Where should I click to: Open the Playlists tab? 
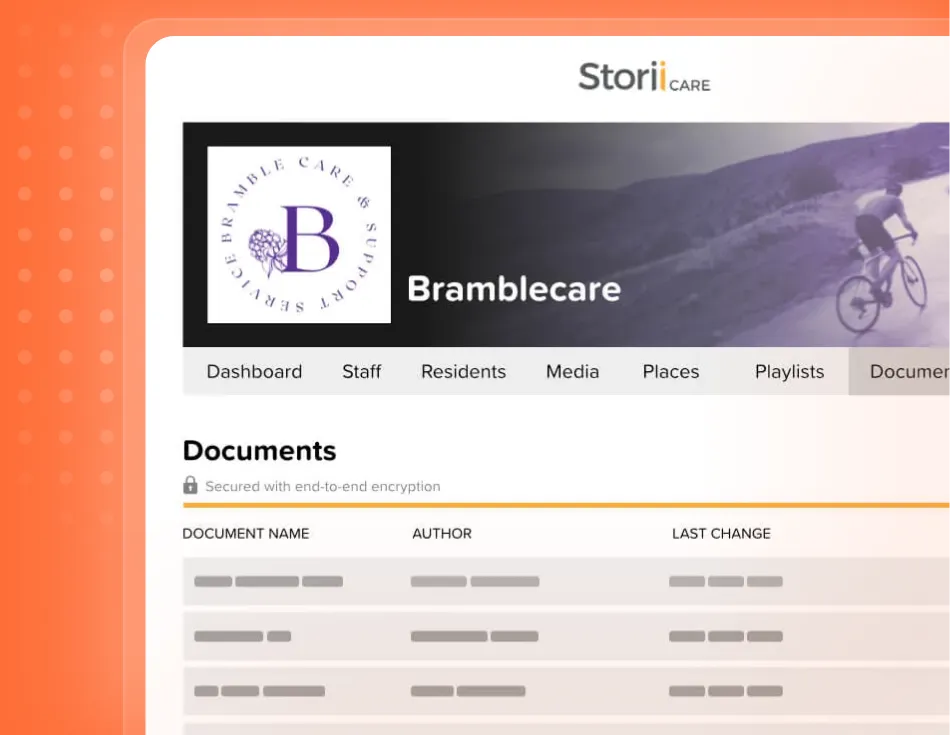pyautogui.click(x=789, y=371)
